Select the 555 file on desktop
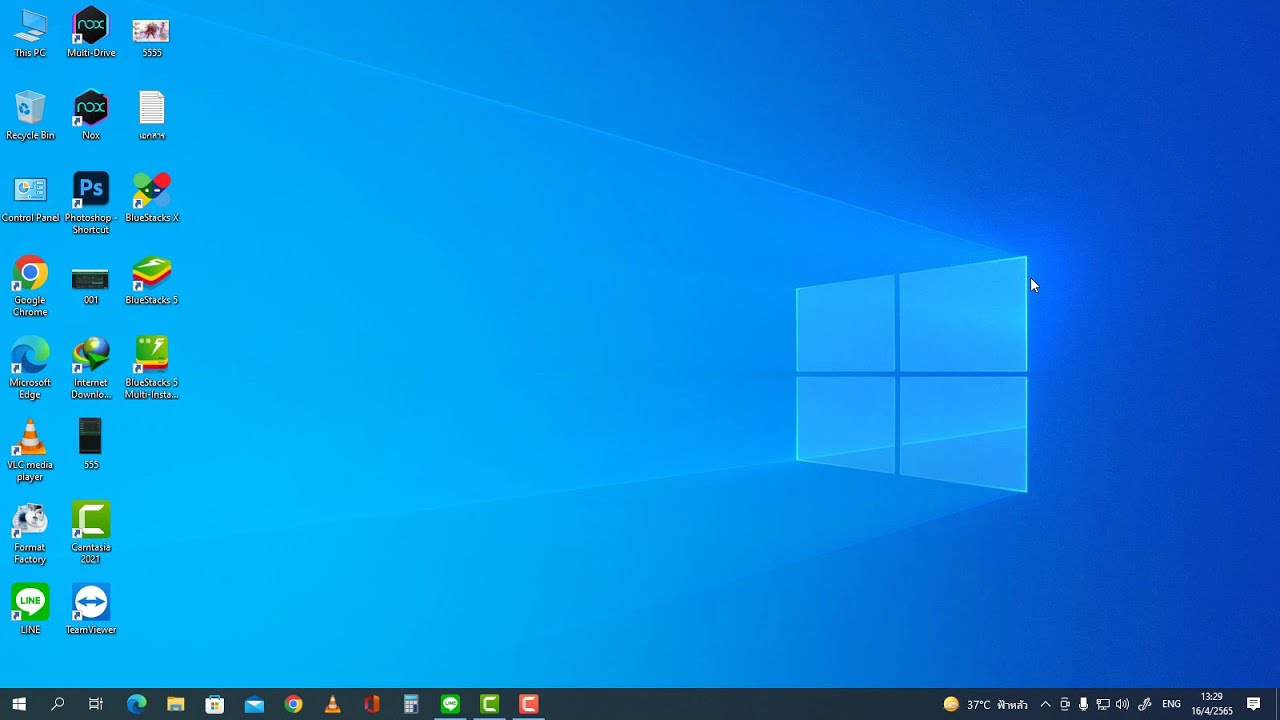The height and width of the screenshot is (720, 1280). pos(91,445)
